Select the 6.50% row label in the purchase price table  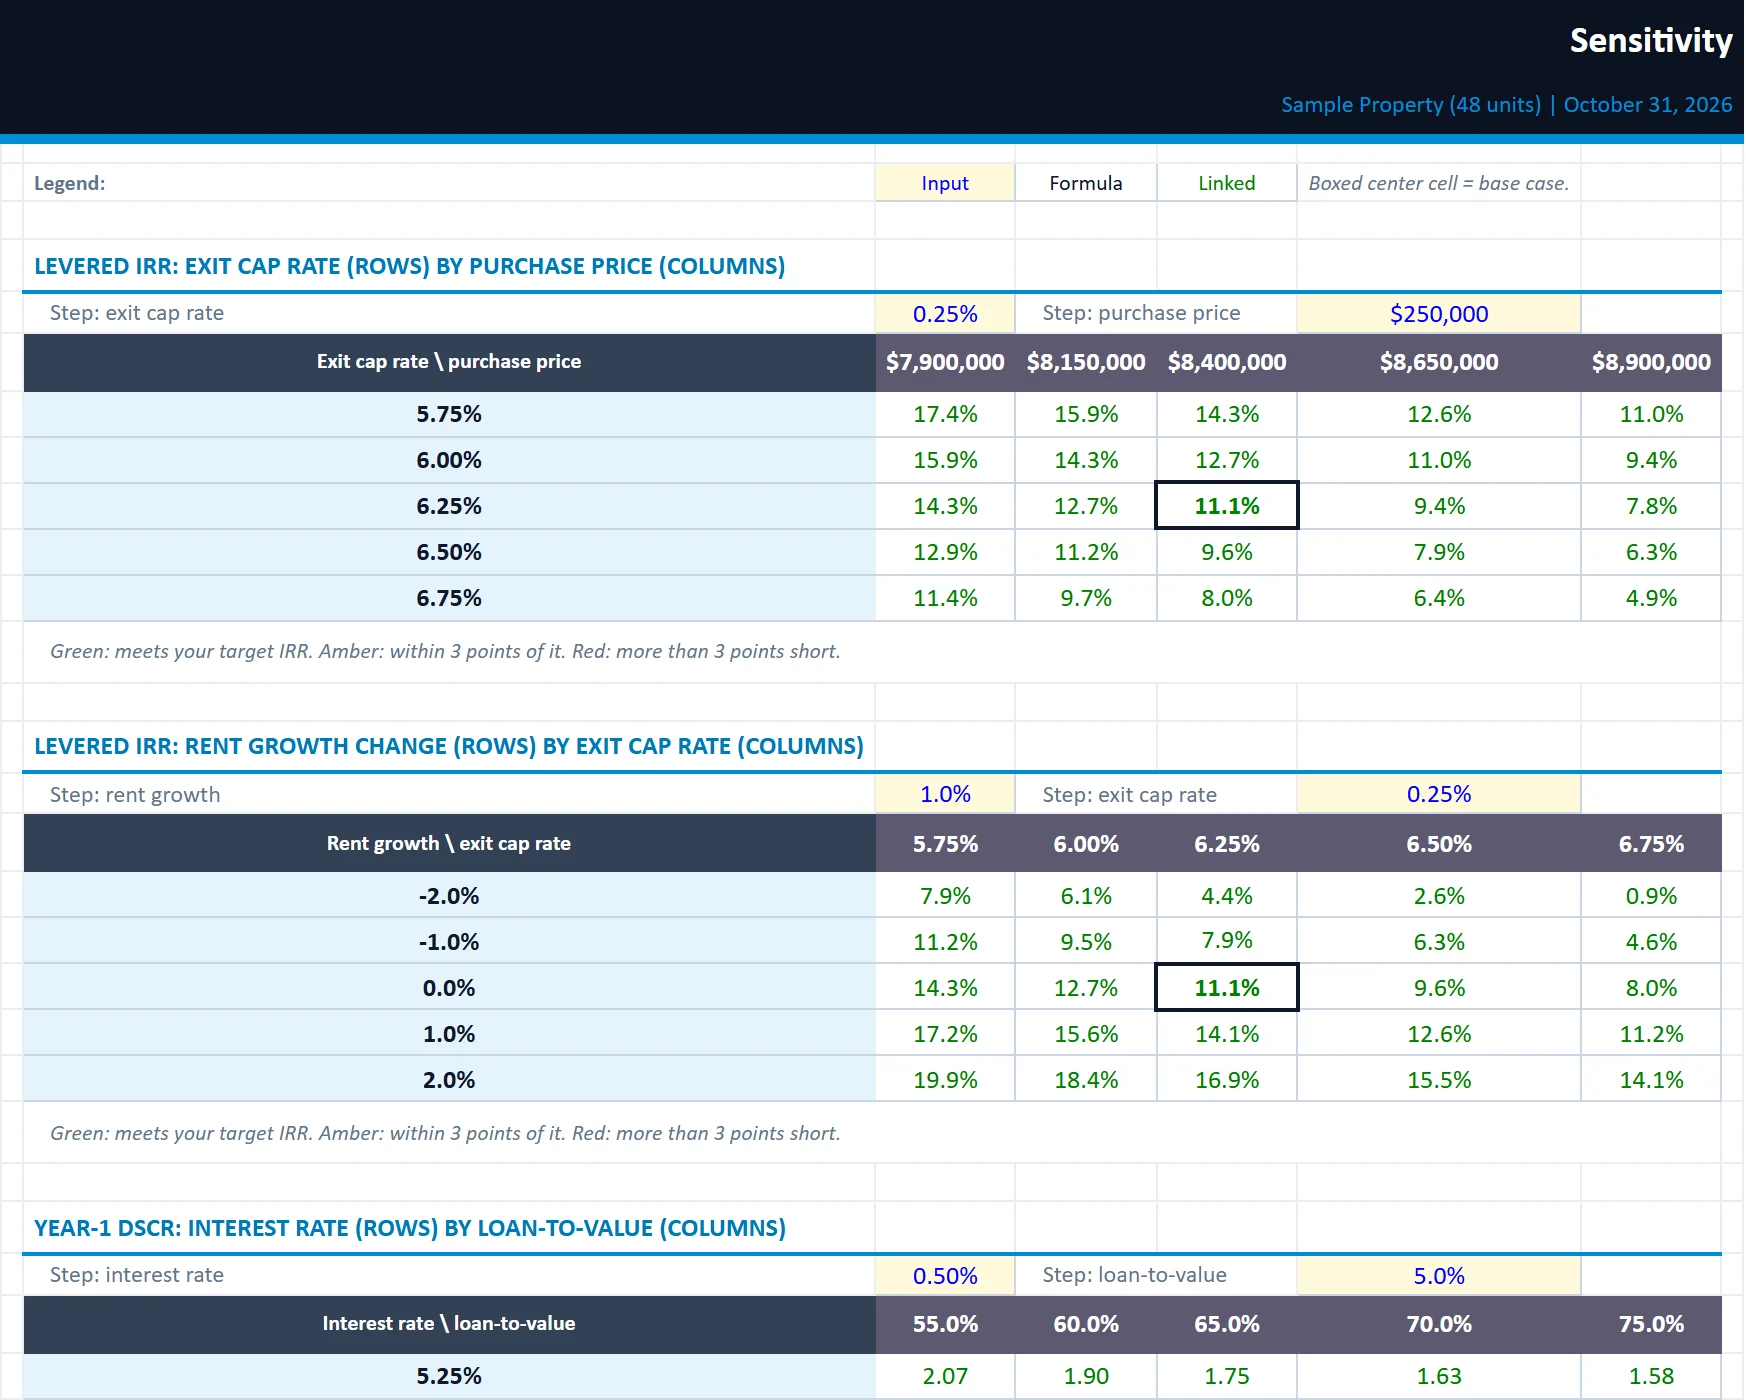[x=449, y=552]
